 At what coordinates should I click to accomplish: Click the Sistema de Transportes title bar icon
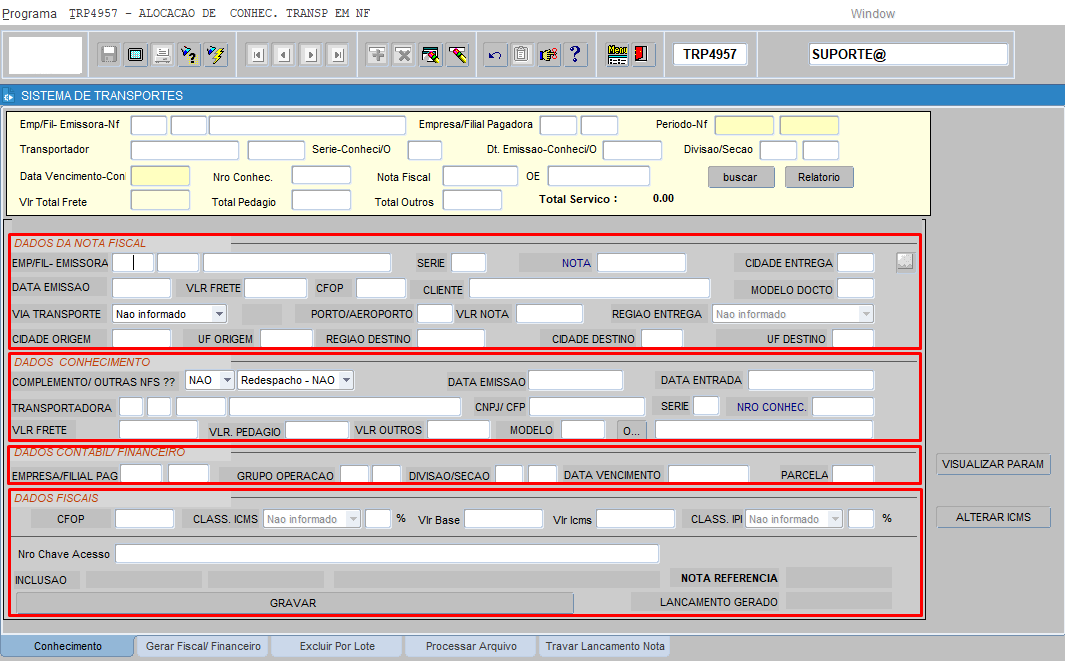8,96
